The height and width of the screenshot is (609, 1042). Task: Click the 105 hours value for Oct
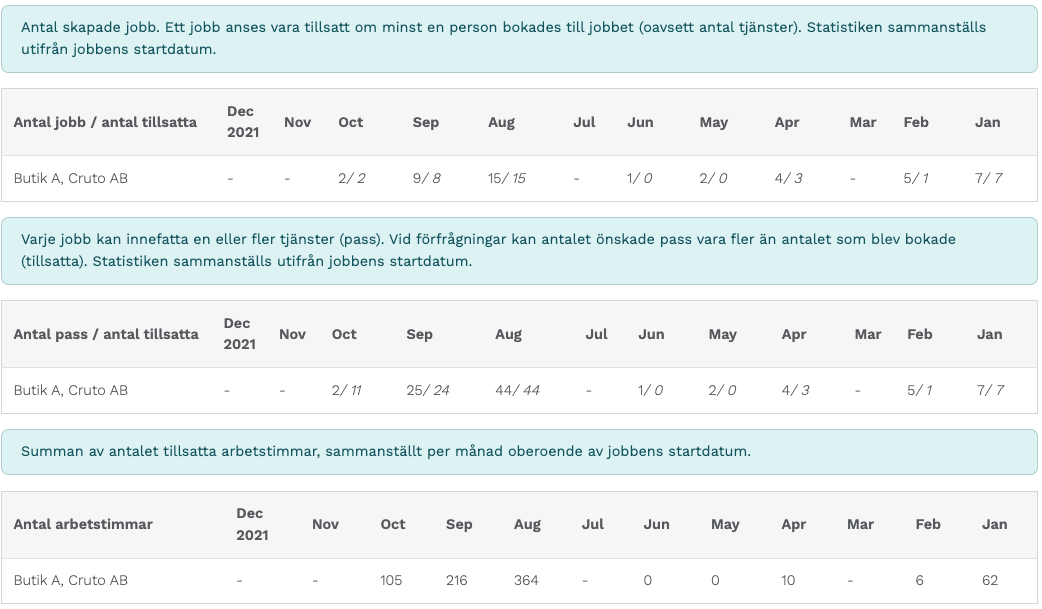(391, 580)
